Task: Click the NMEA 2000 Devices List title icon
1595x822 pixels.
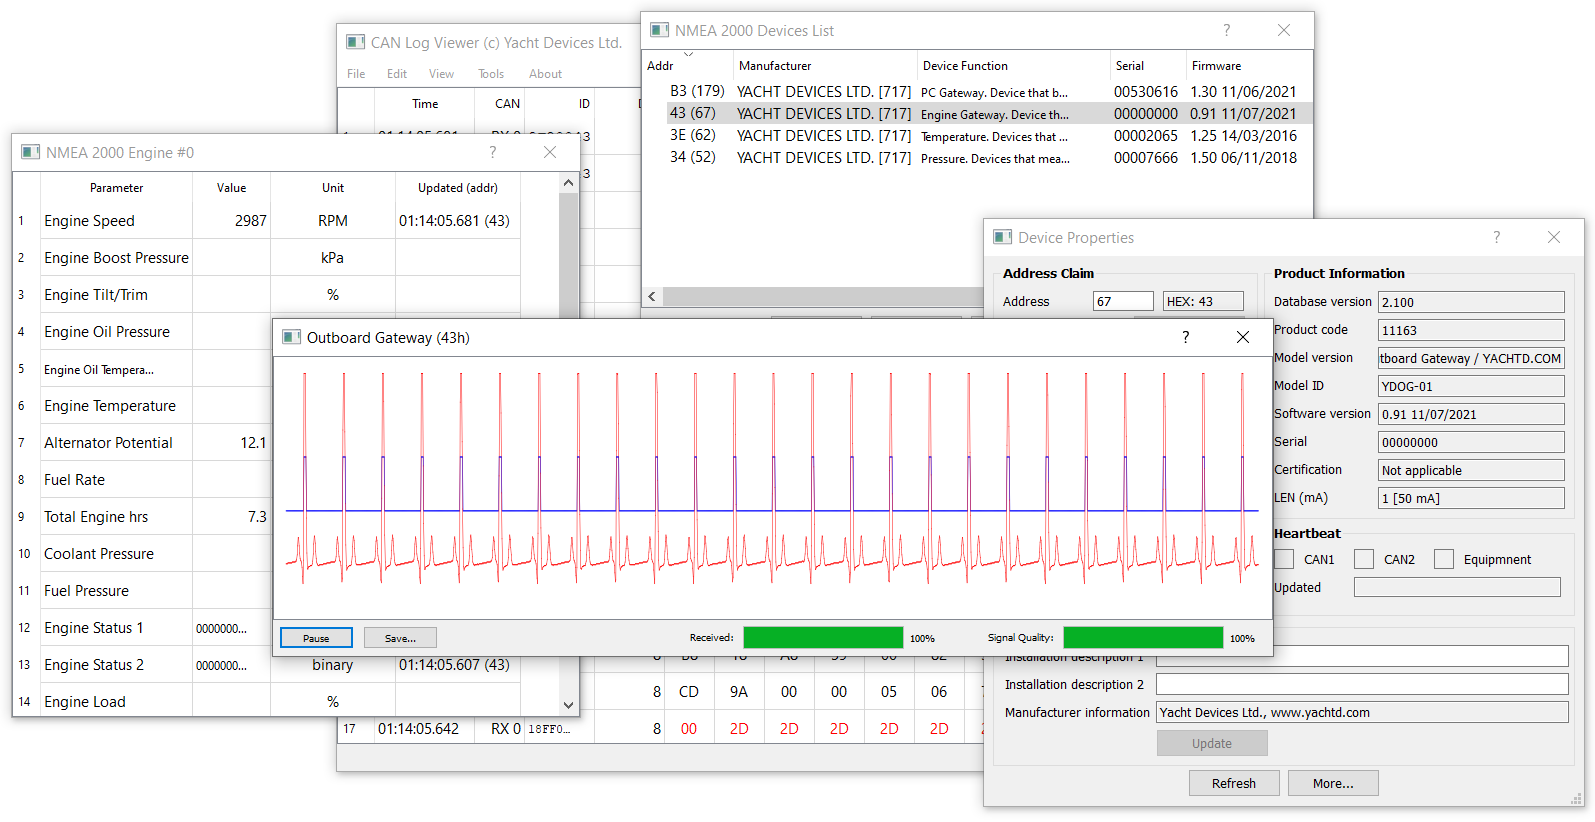Action: (x=659, y=30)
